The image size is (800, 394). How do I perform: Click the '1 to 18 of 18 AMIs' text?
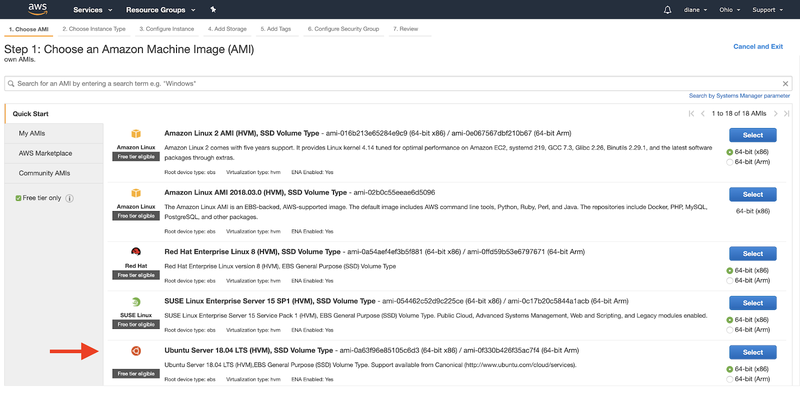point(739,114)
